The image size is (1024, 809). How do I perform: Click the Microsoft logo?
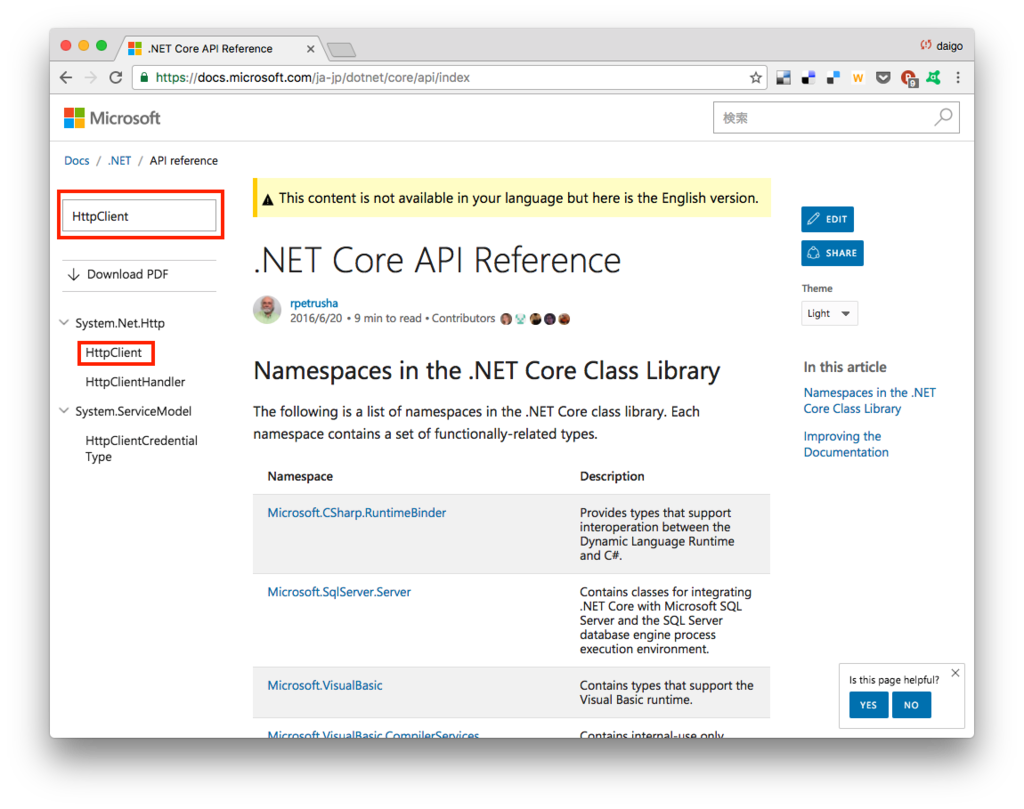click(112, 118)
